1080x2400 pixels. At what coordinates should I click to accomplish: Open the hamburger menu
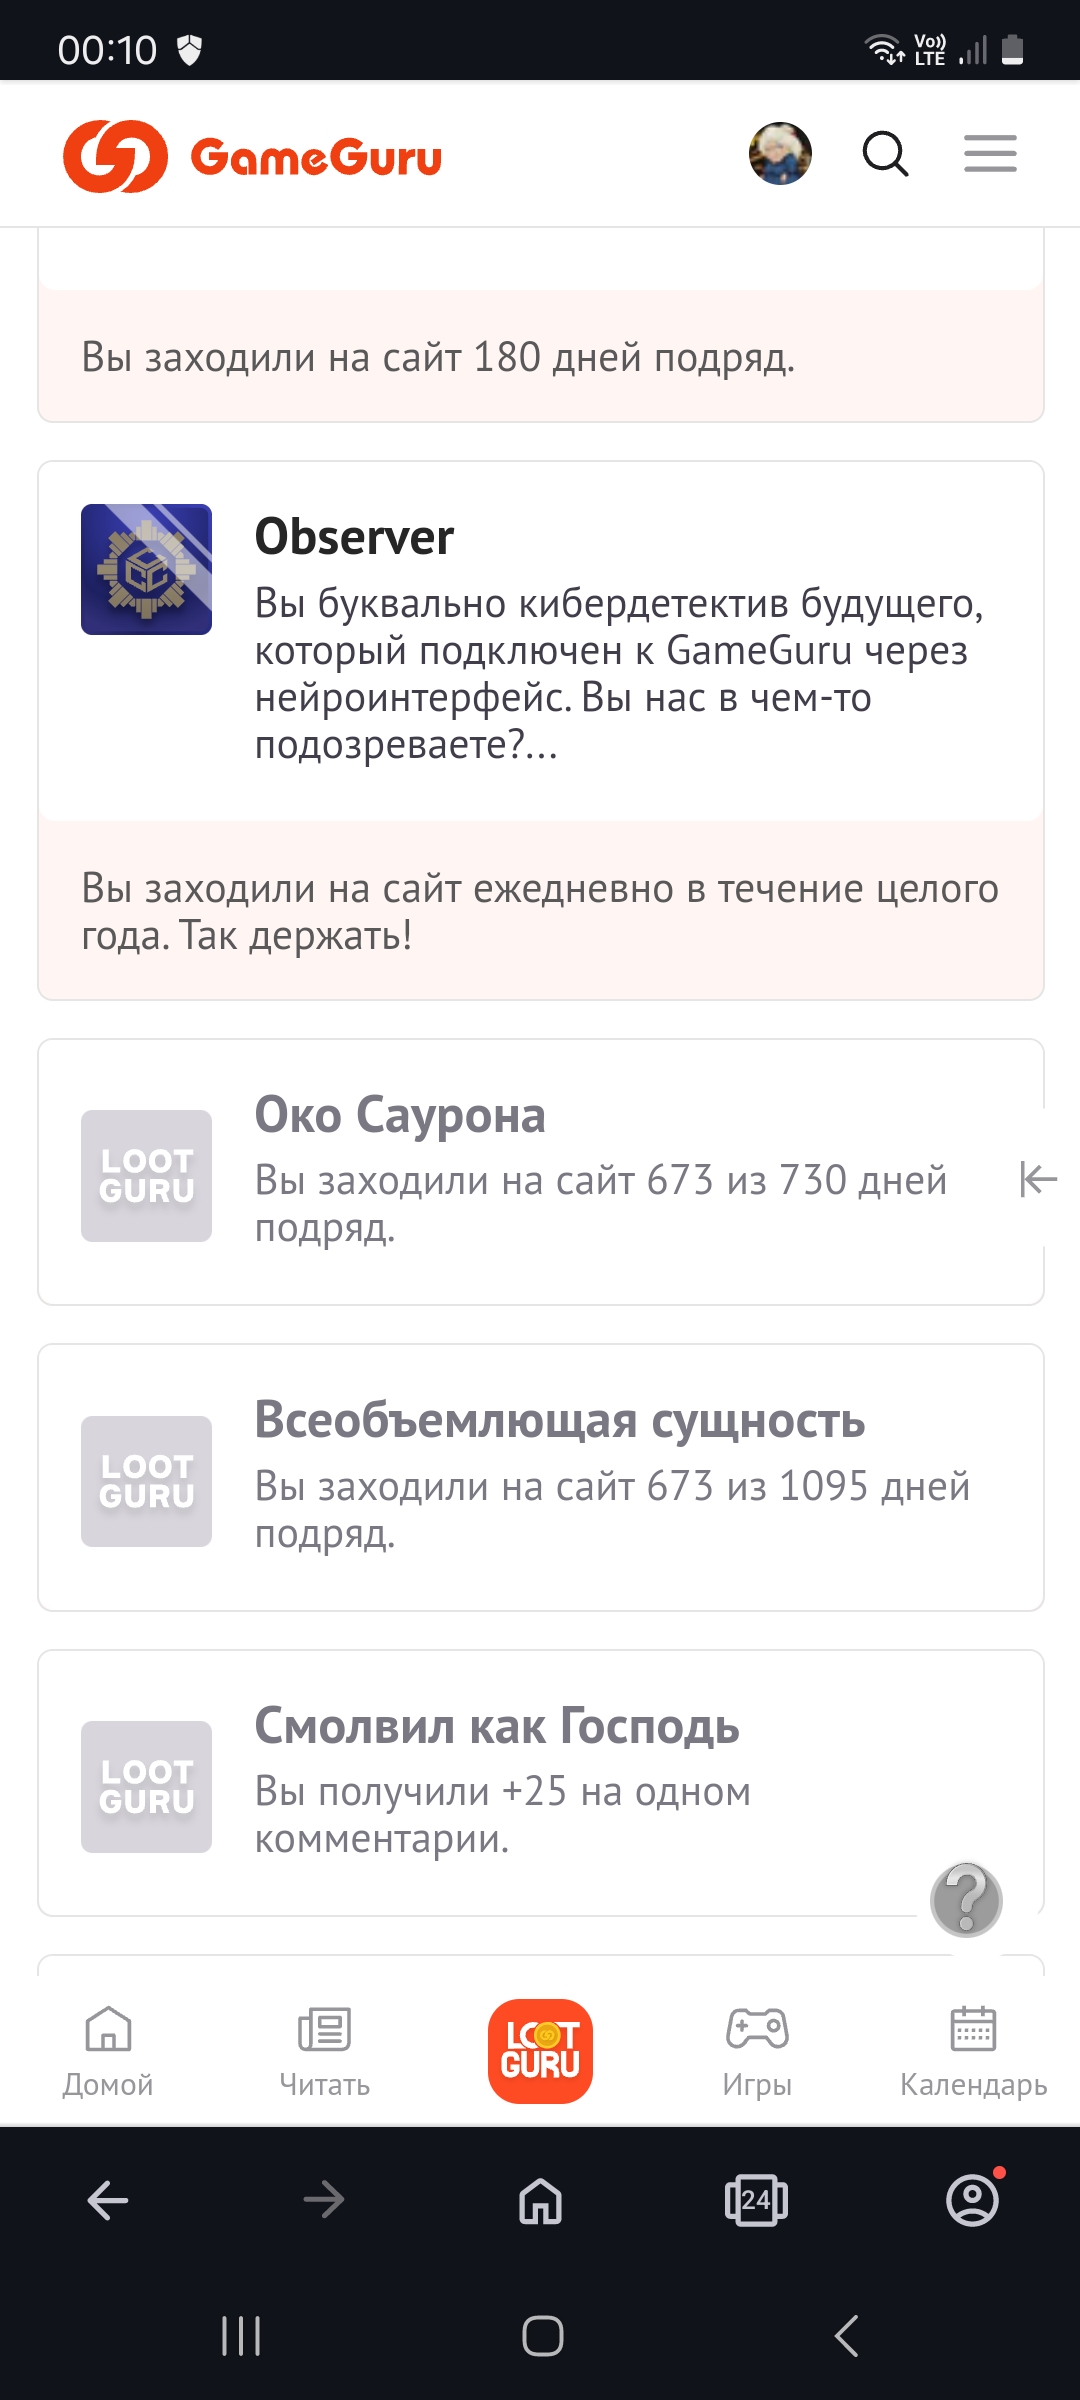(x=990, y=154)
